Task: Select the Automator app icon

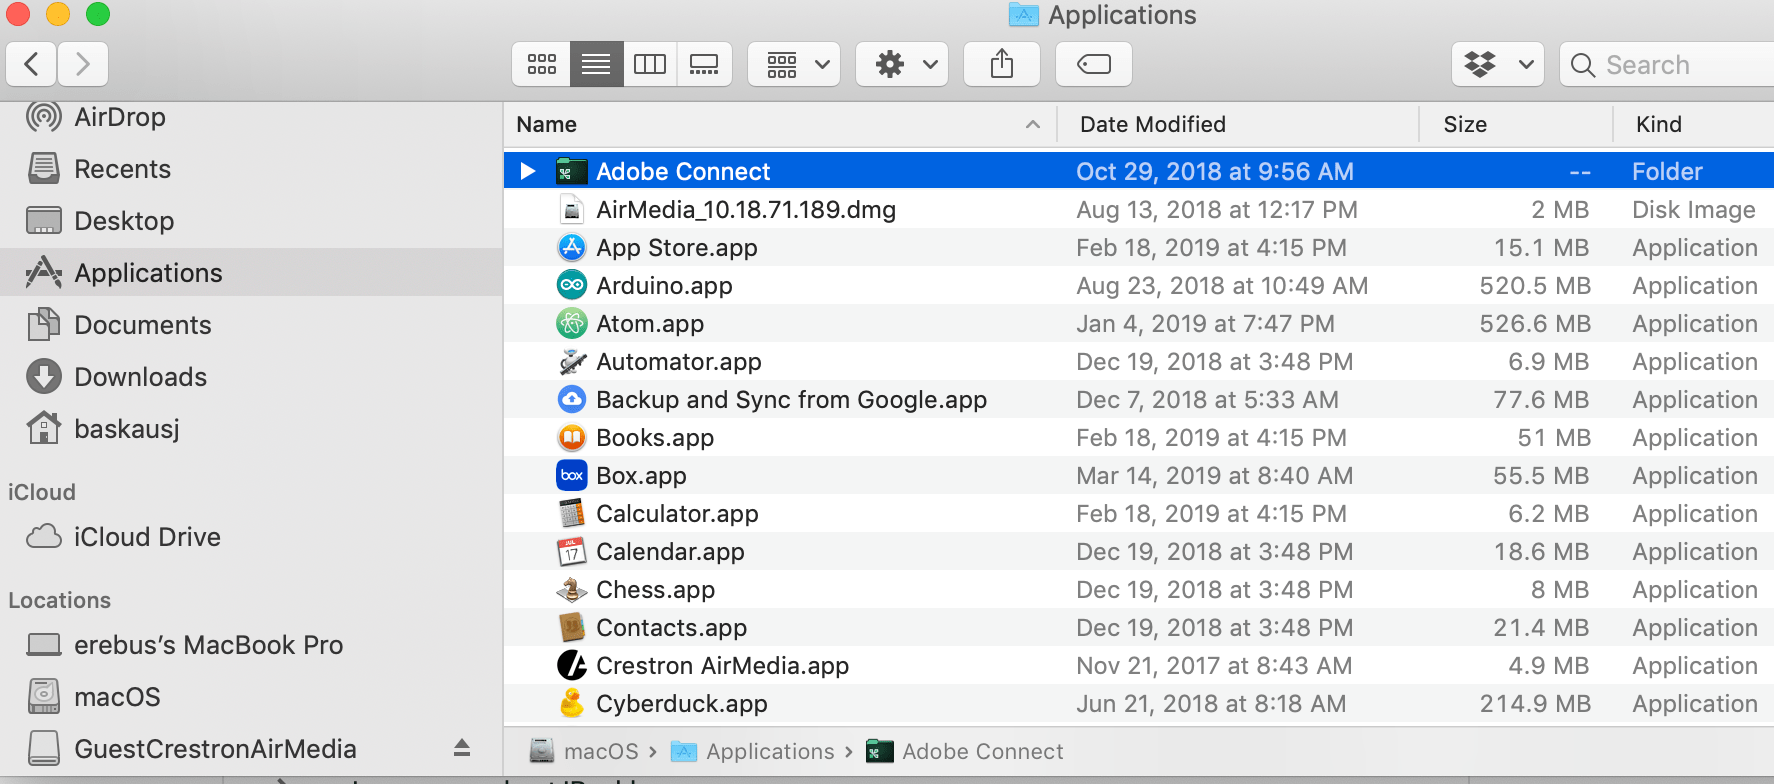Action: click(x=571, y=362)
